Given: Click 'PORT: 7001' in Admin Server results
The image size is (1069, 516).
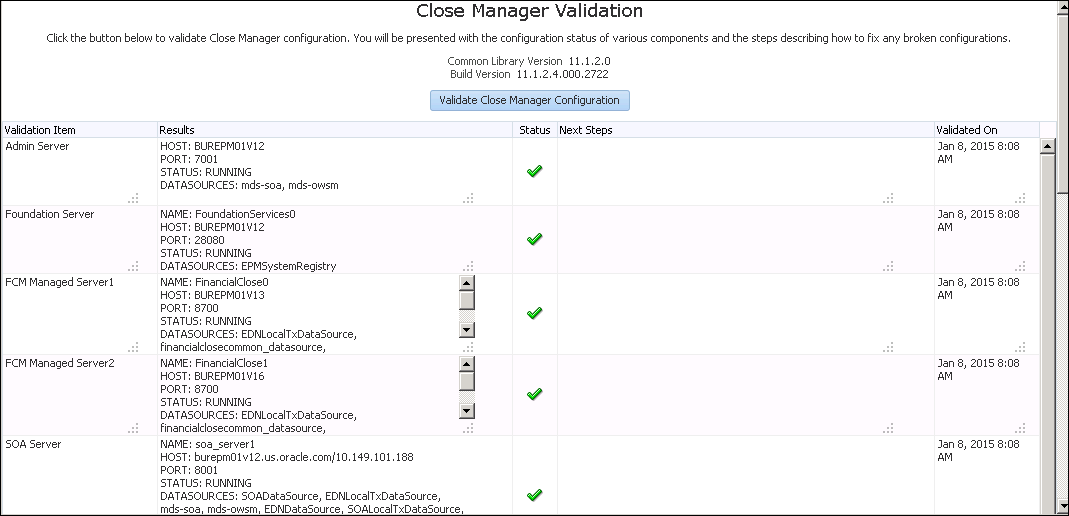Looking at the screenshot, I should (189, 159).
